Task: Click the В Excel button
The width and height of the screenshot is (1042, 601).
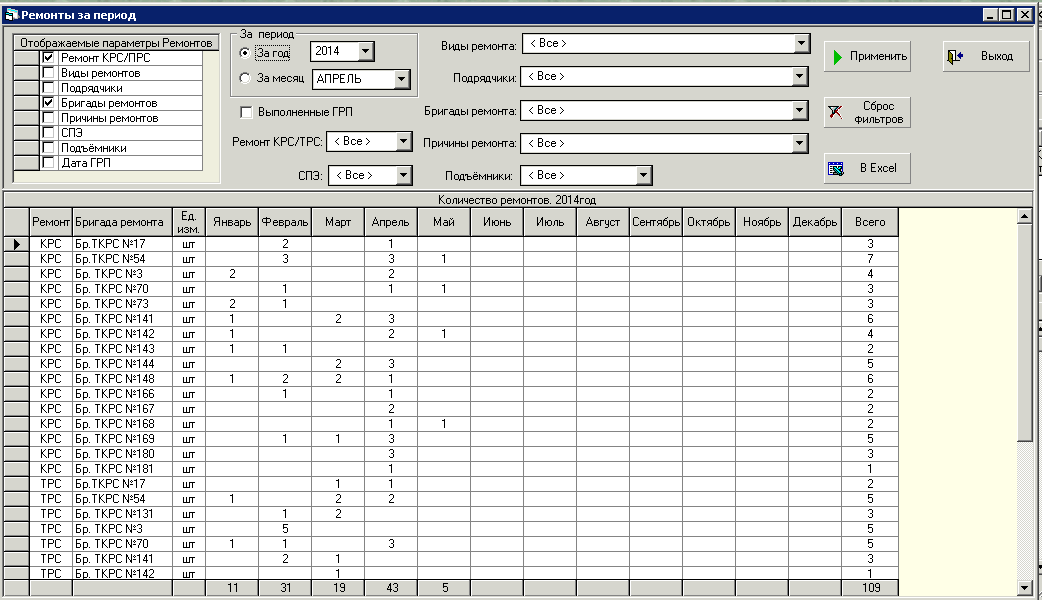Action: pos(867,168)
